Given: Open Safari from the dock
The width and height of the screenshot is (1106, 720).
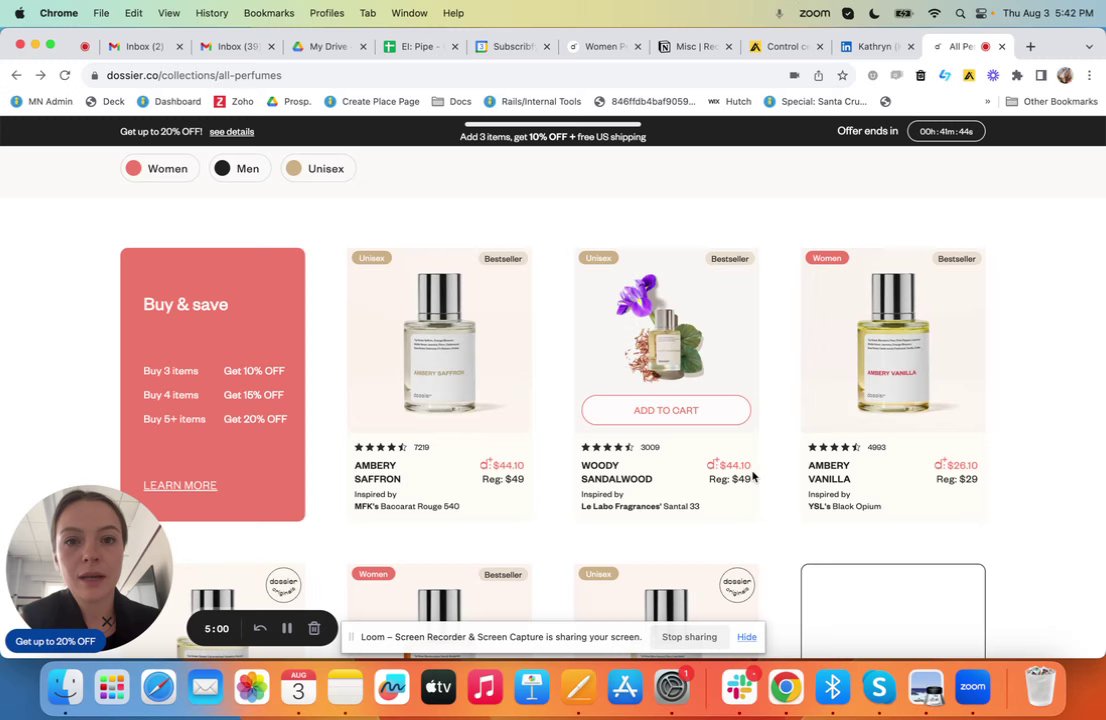Looking at the screenshot, I should point(158,686).
